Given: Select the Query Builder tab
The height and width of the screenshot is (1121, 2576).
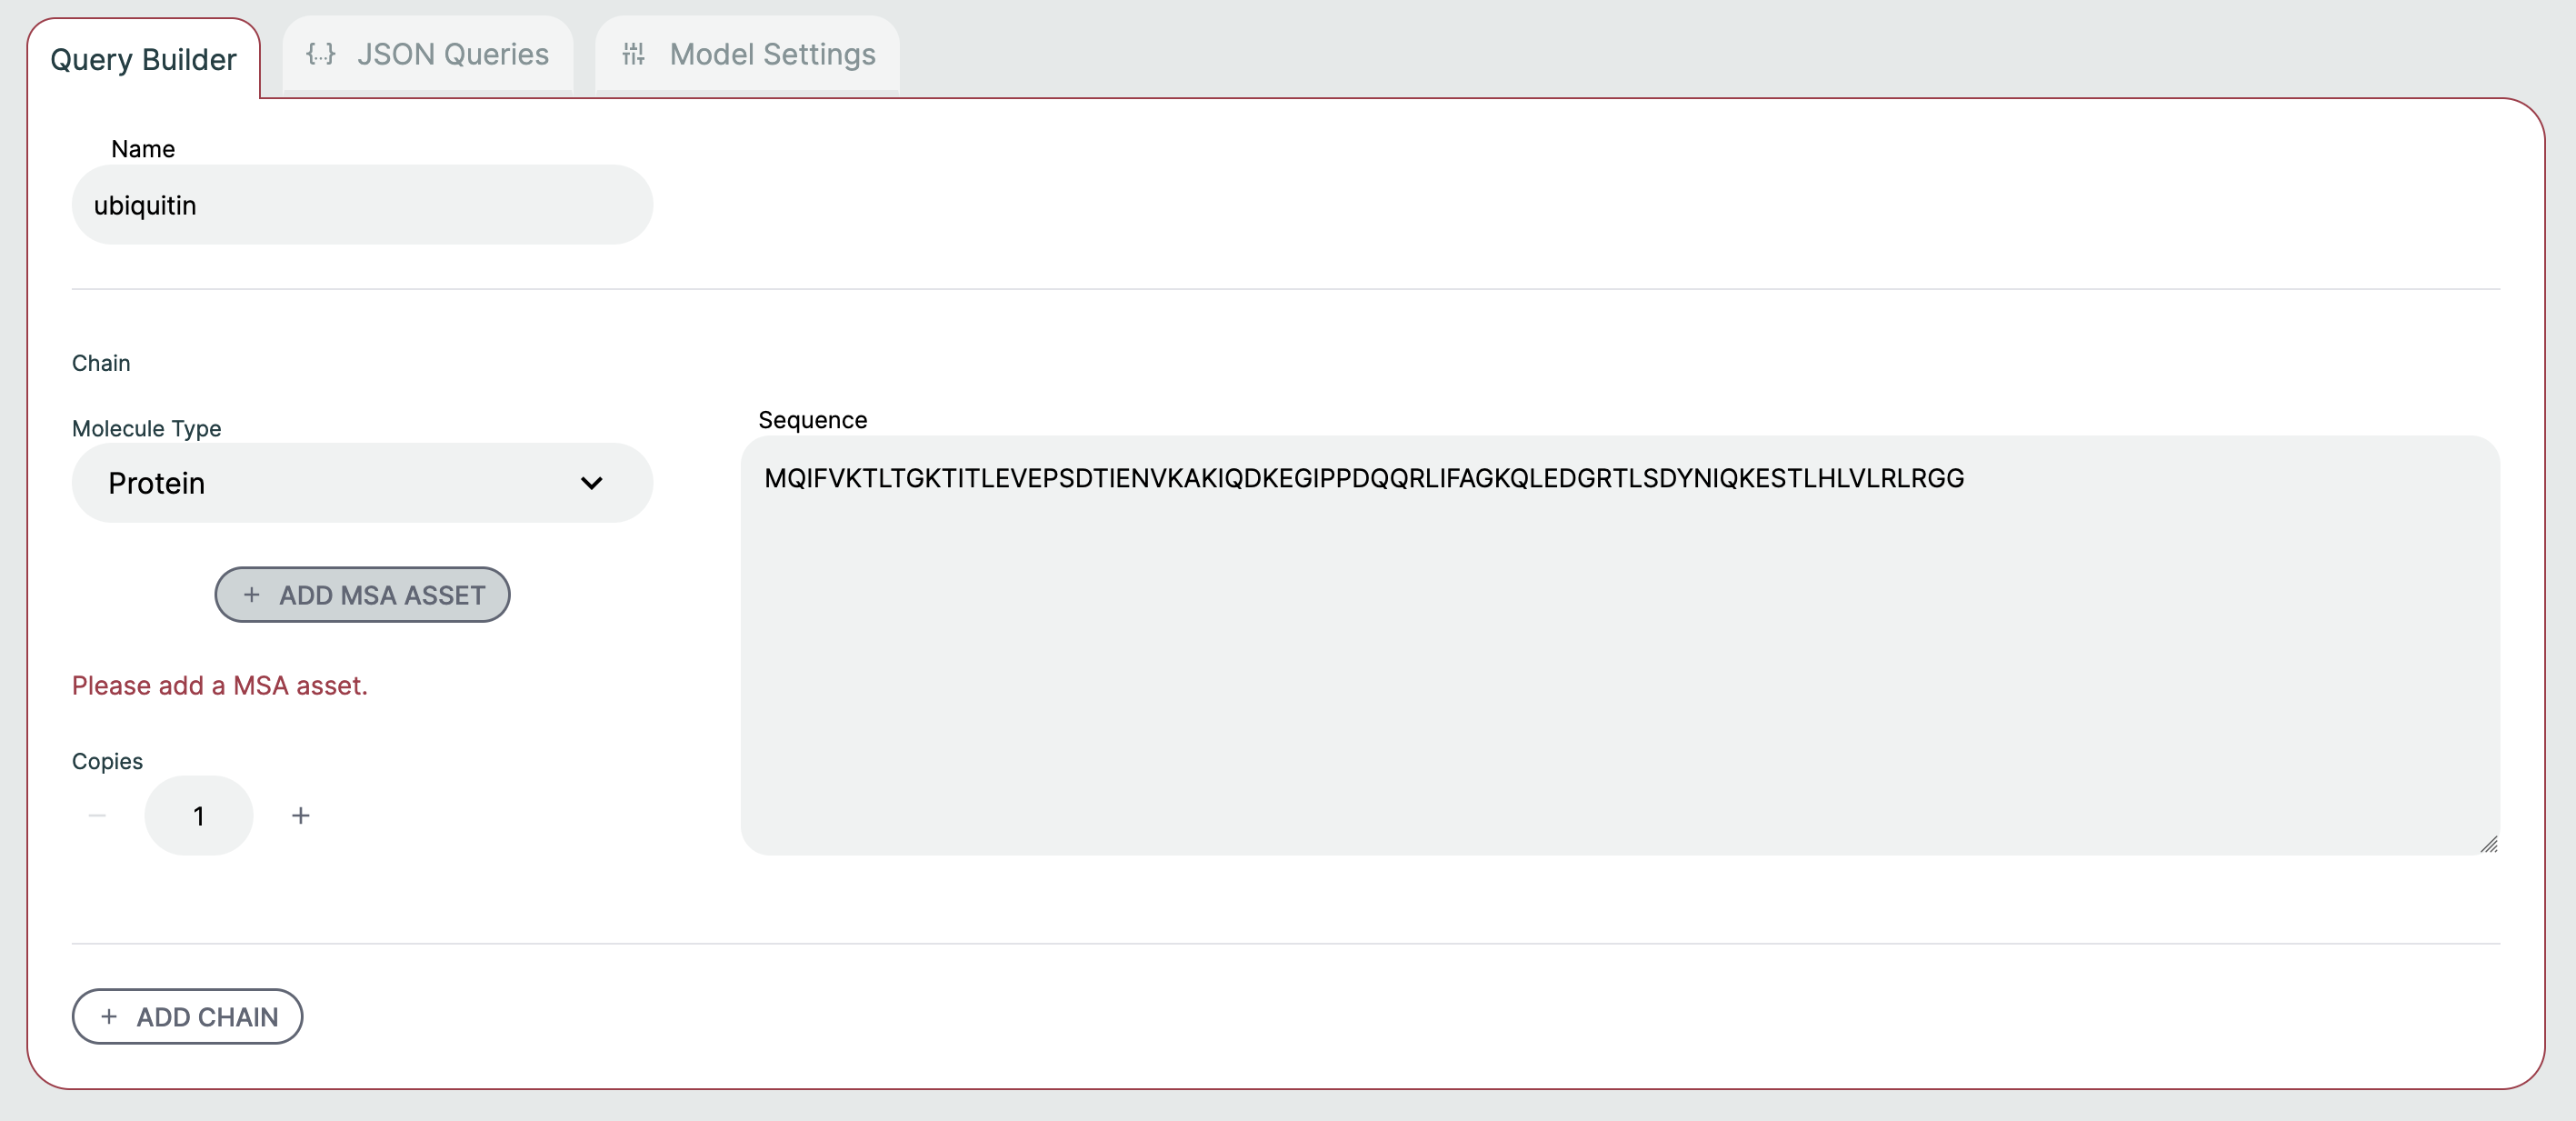Looking at the screenshot, I should pos(143,60).
